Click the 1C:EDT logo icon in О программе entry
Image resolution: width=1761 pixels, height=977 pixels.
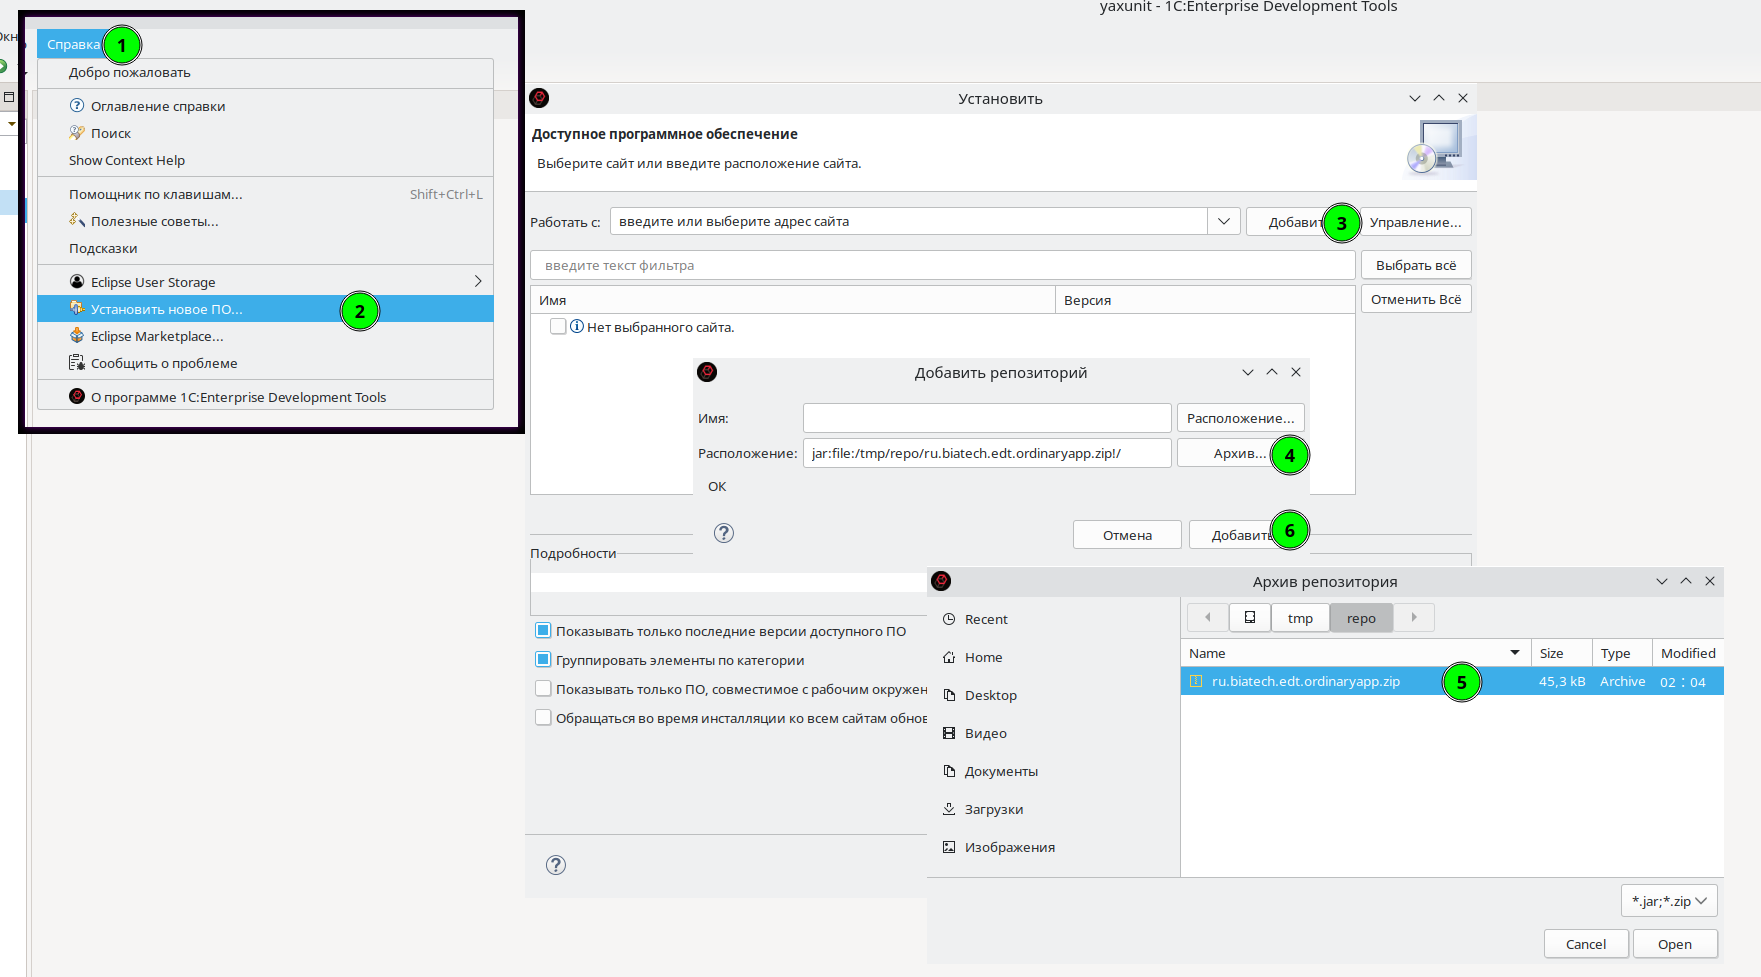pyautogui.click(x=77, y=396)
